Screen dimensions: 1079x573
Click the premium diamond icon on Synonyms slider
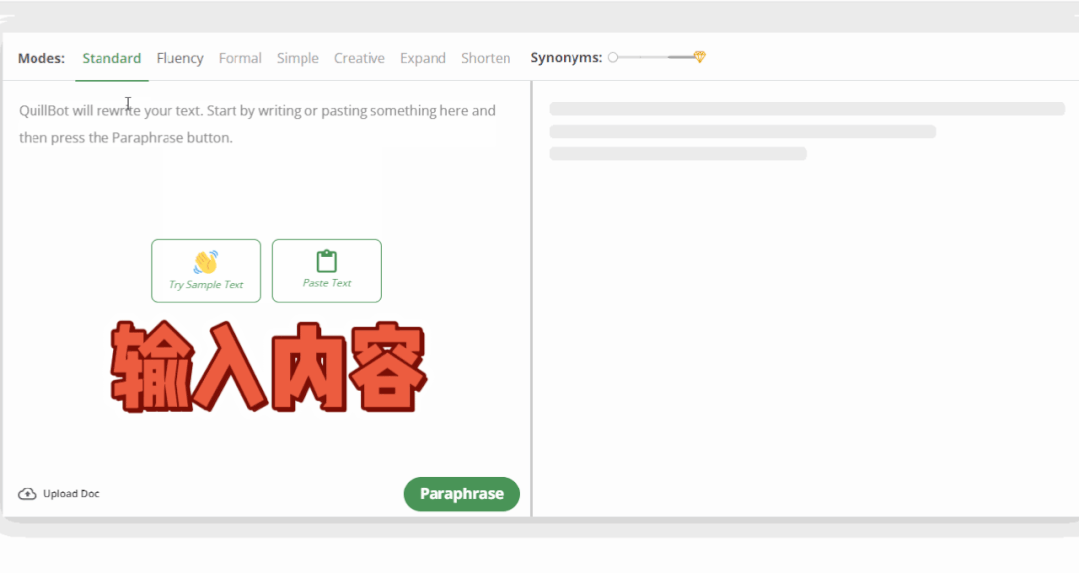tap(699, 57)
